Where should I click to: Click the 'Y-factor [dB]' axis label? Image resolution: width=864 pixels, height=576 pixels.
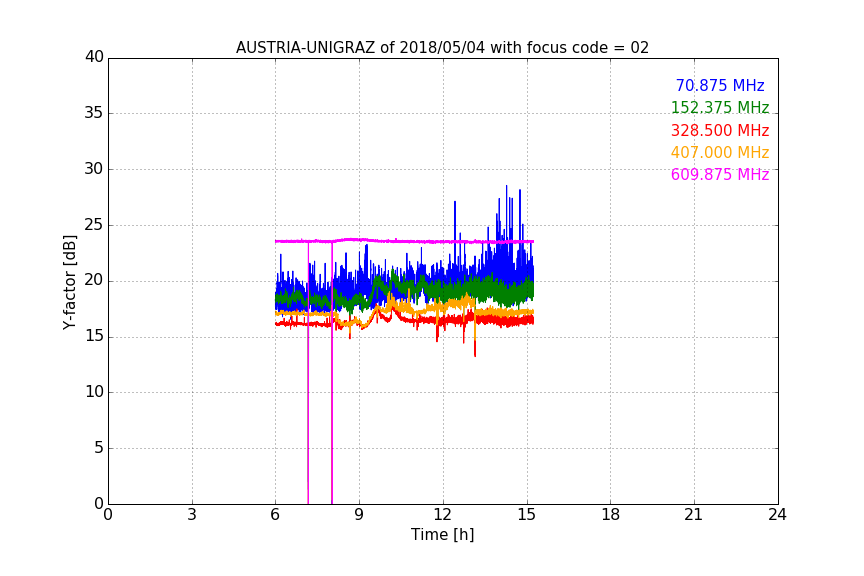pyautogui.click(x=69, y=282)
